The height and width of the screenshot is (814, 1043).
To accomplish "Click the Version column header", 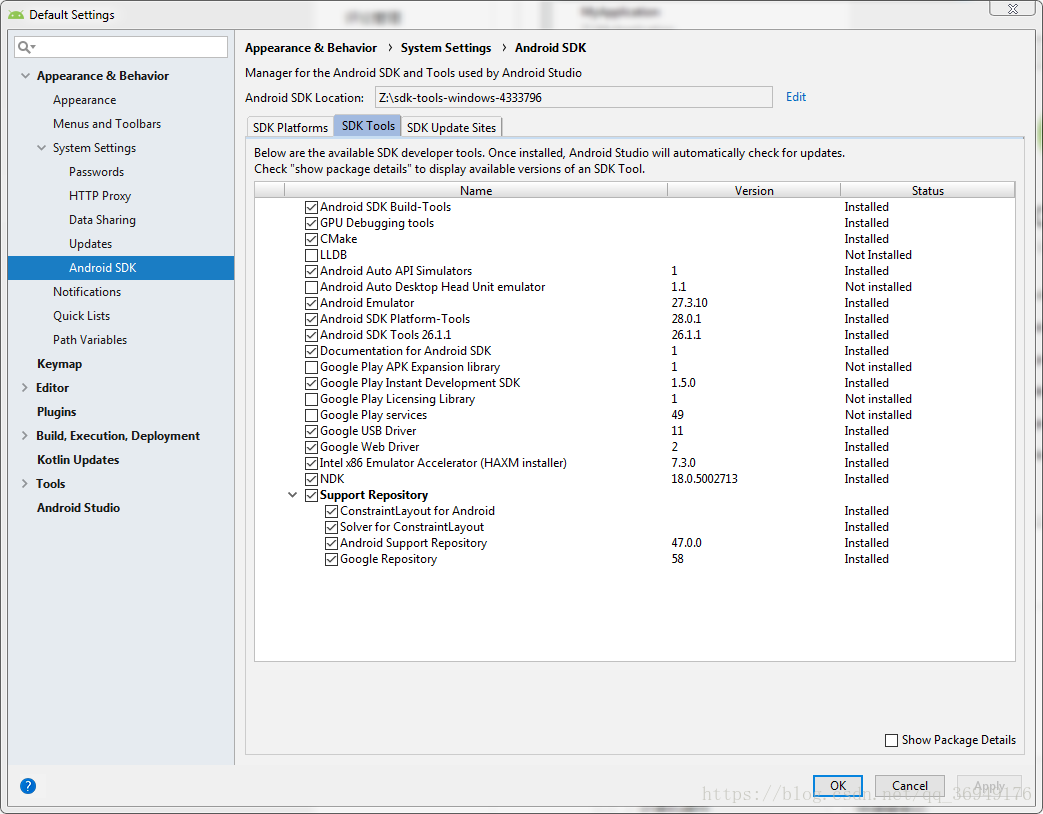I will [x=754, y=190].
